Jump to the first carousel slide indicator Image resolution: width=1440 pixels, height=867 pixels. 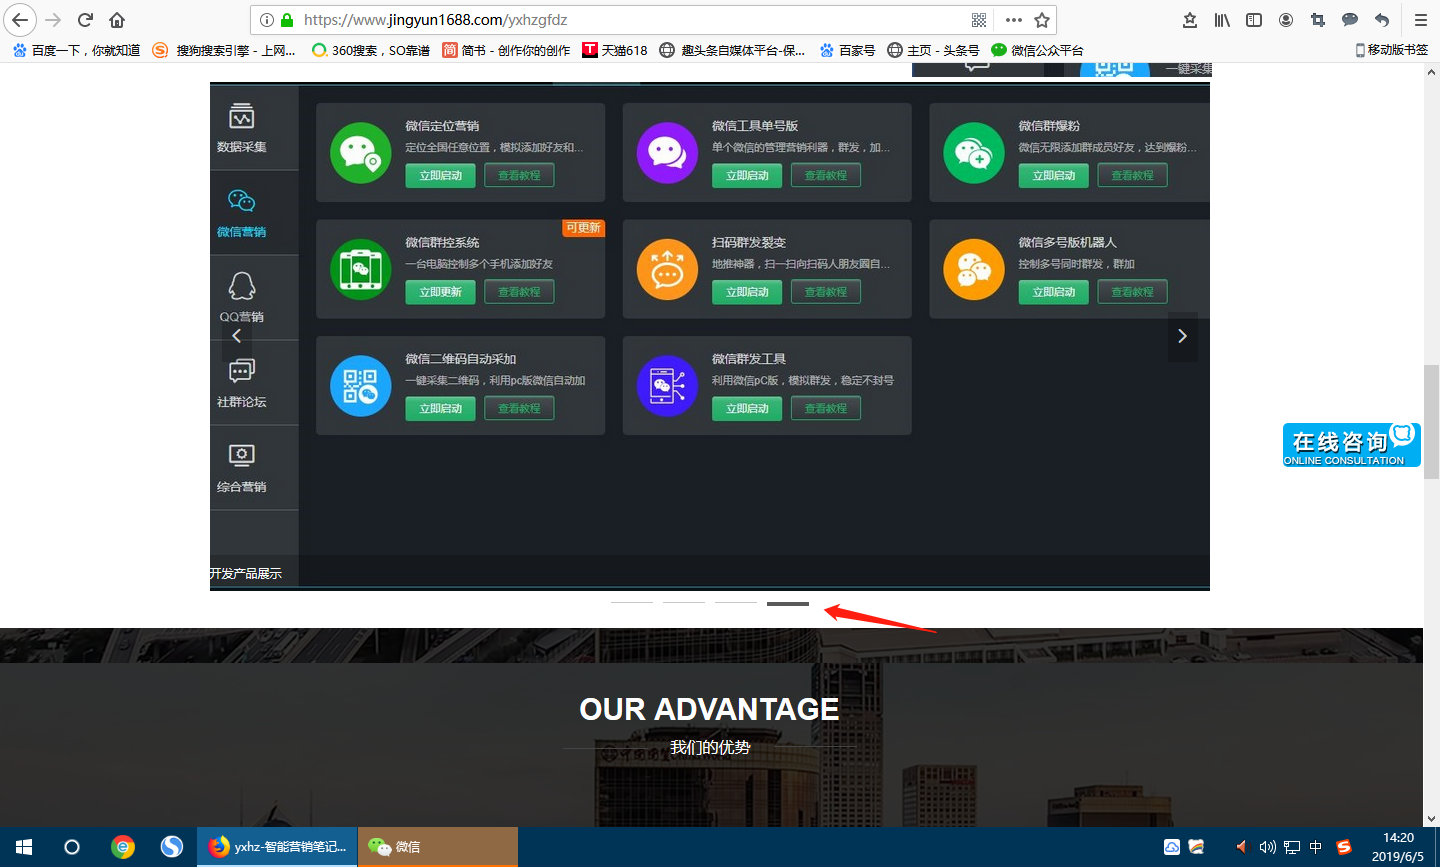click(x=632, y=603)
